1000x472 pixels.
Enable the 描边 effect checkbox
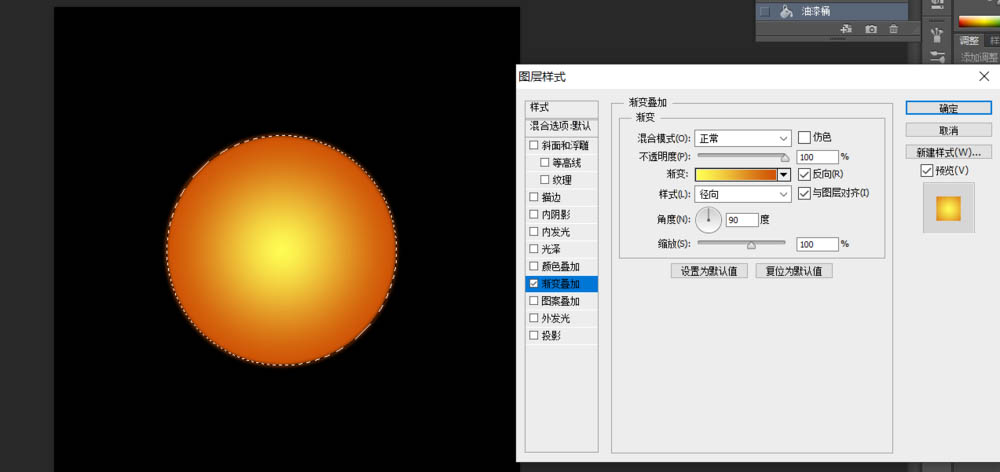[534, 197]
